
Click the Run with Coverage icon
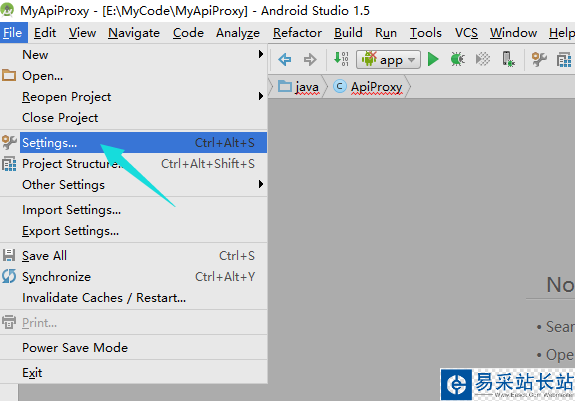click(483, 59)
